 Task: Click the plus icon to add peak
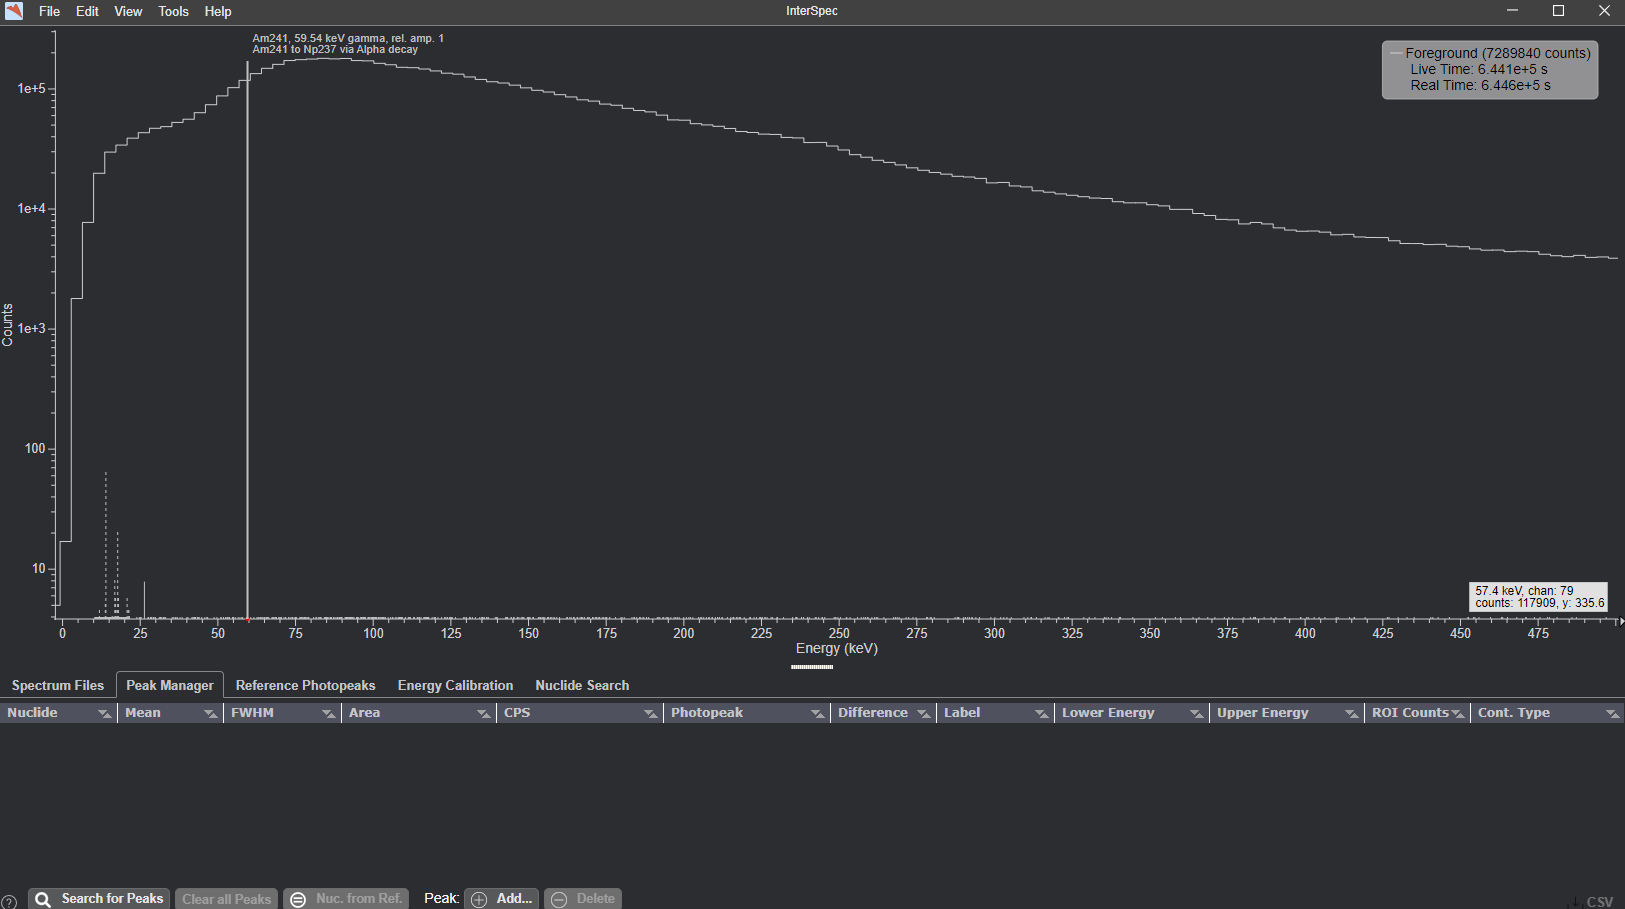[x=479, y=899]
